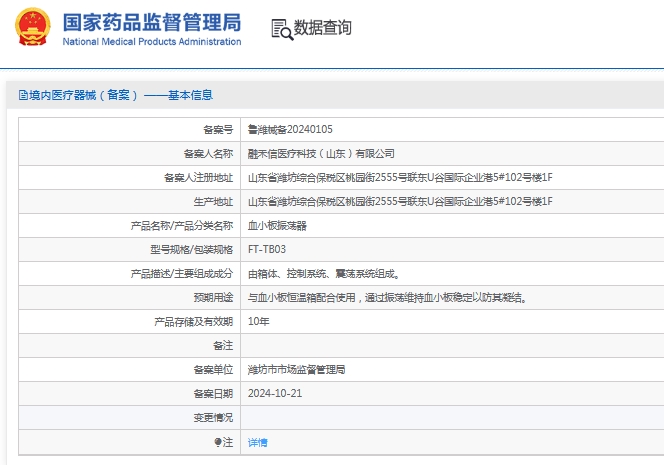The height and width of the screenshot is (465, 664).
Task: Click the 备案人注册地址 address value
Action: tap(400, 177)
